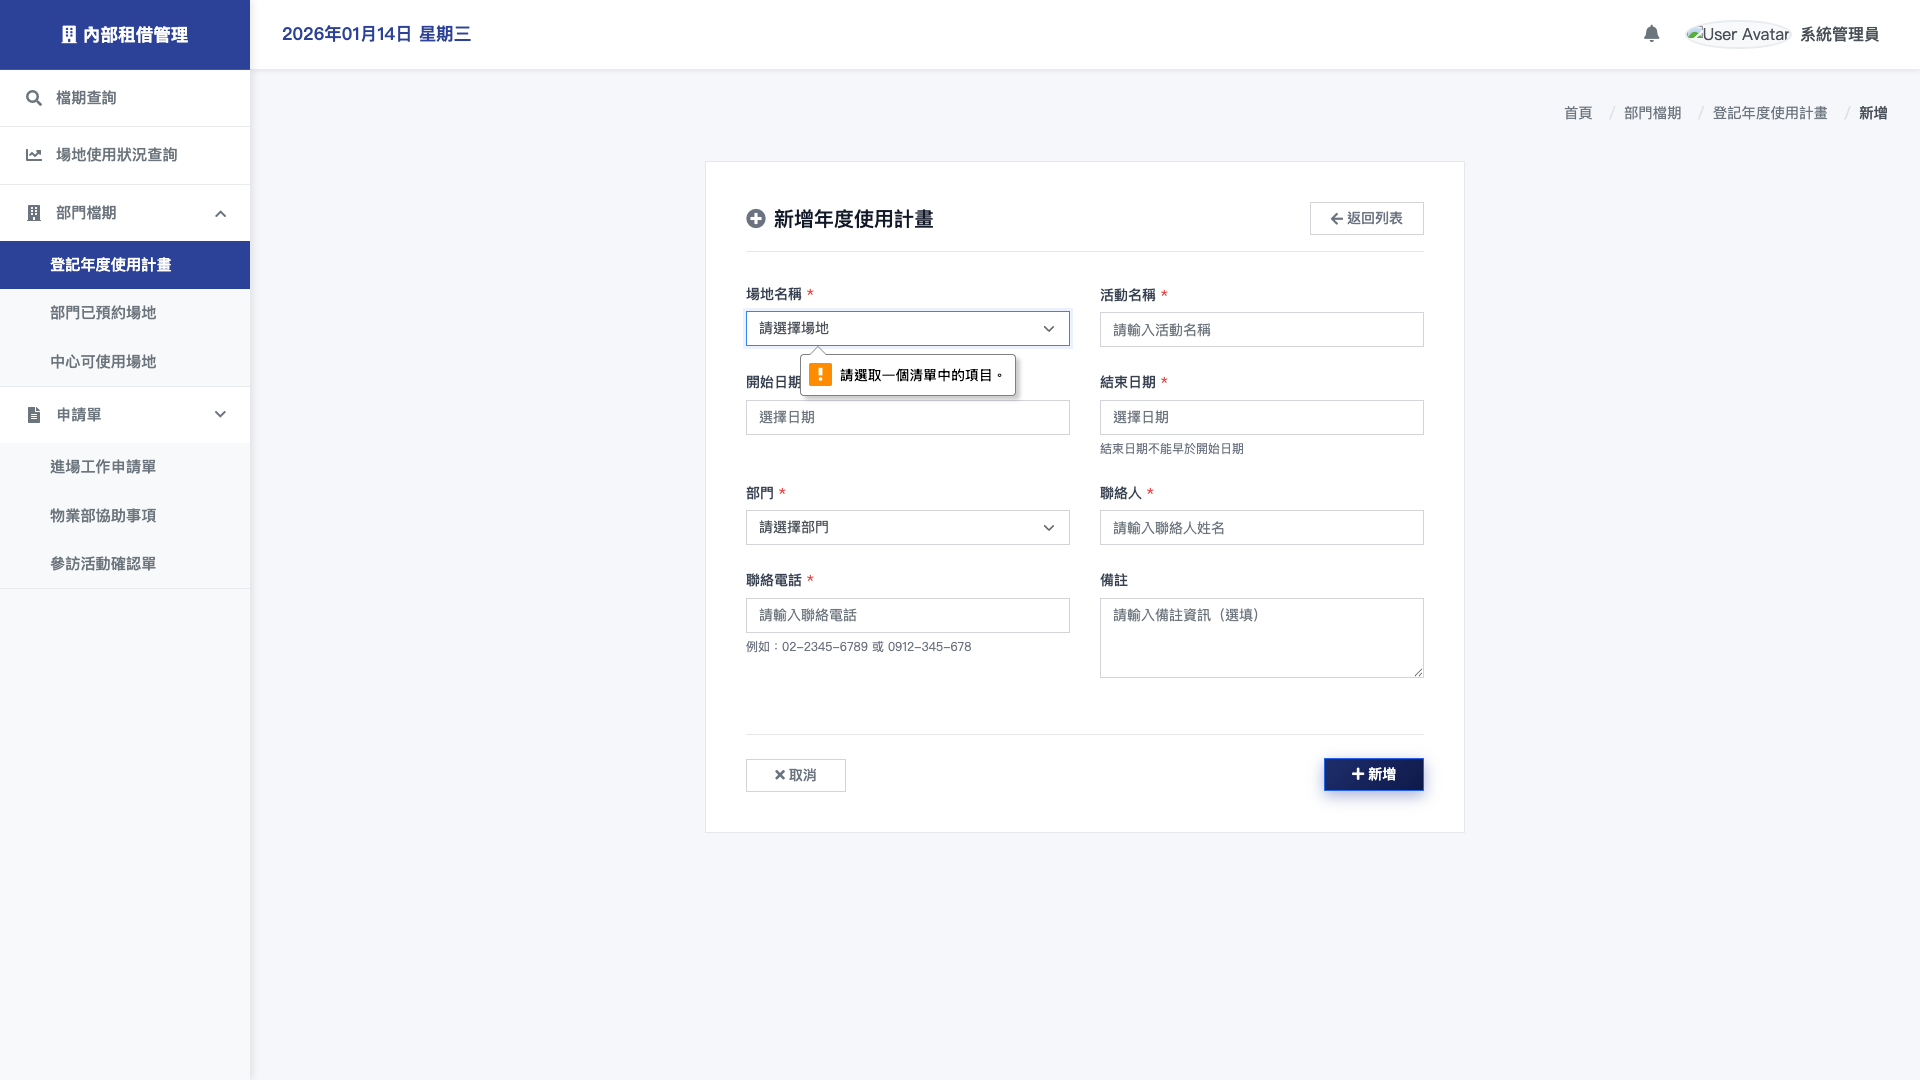Click the 活動名稱 input field
The height and width of the screenshot is (1080, 1920).
(x=1261, y=329)
